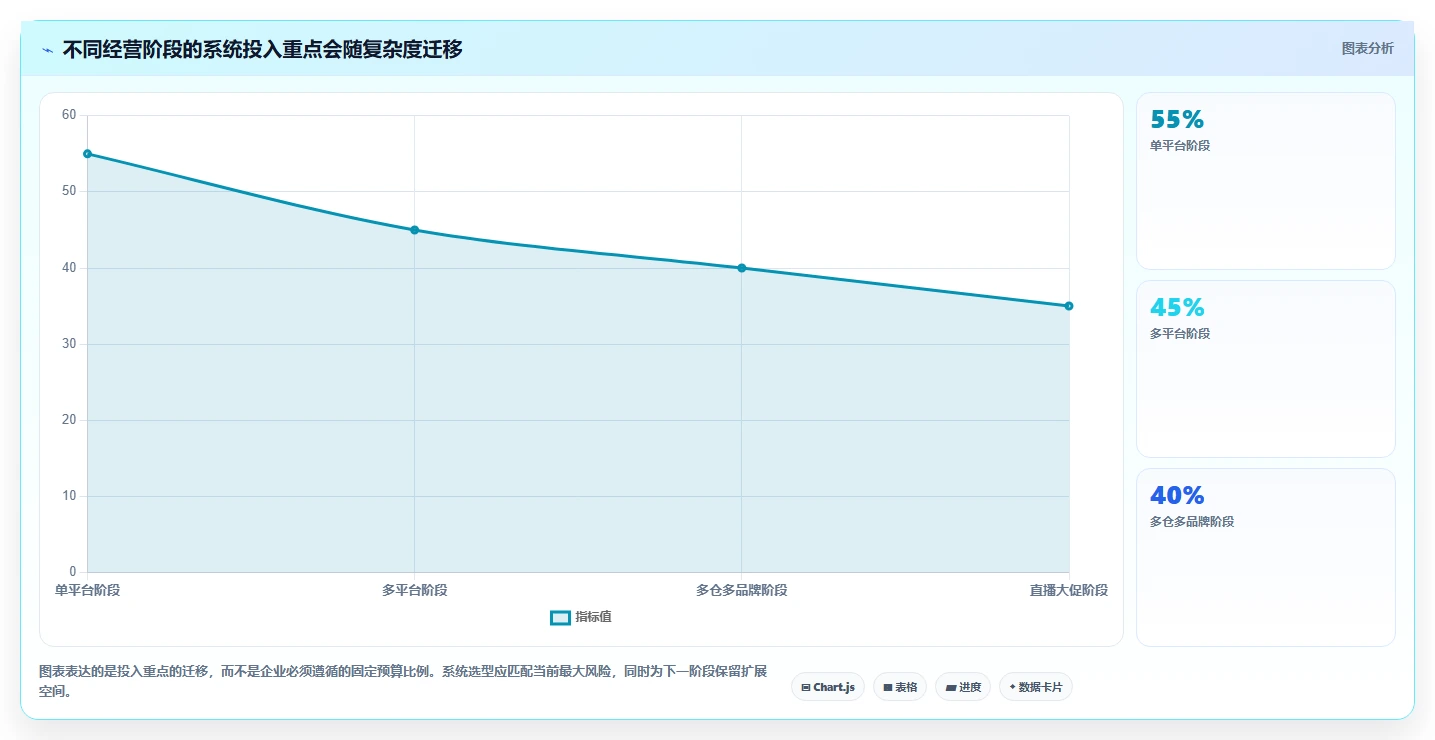This screenshot has height=740, width=1435.
Task: Click the 指标值 legend label
Action: click(593, 617)
